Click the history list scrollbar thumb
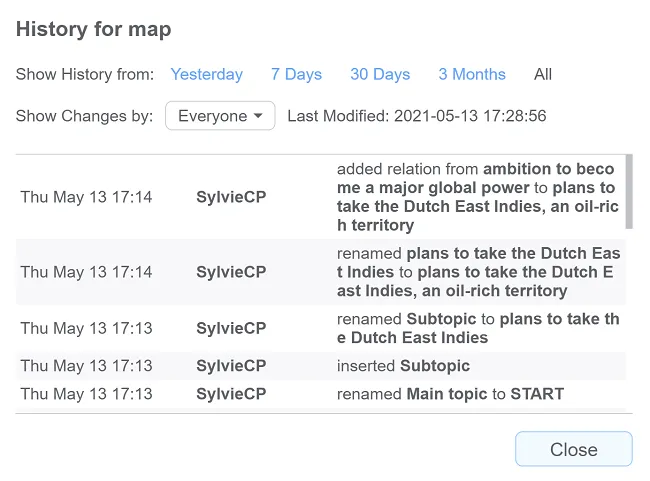650x481 pixels. (x=629, y=192)
